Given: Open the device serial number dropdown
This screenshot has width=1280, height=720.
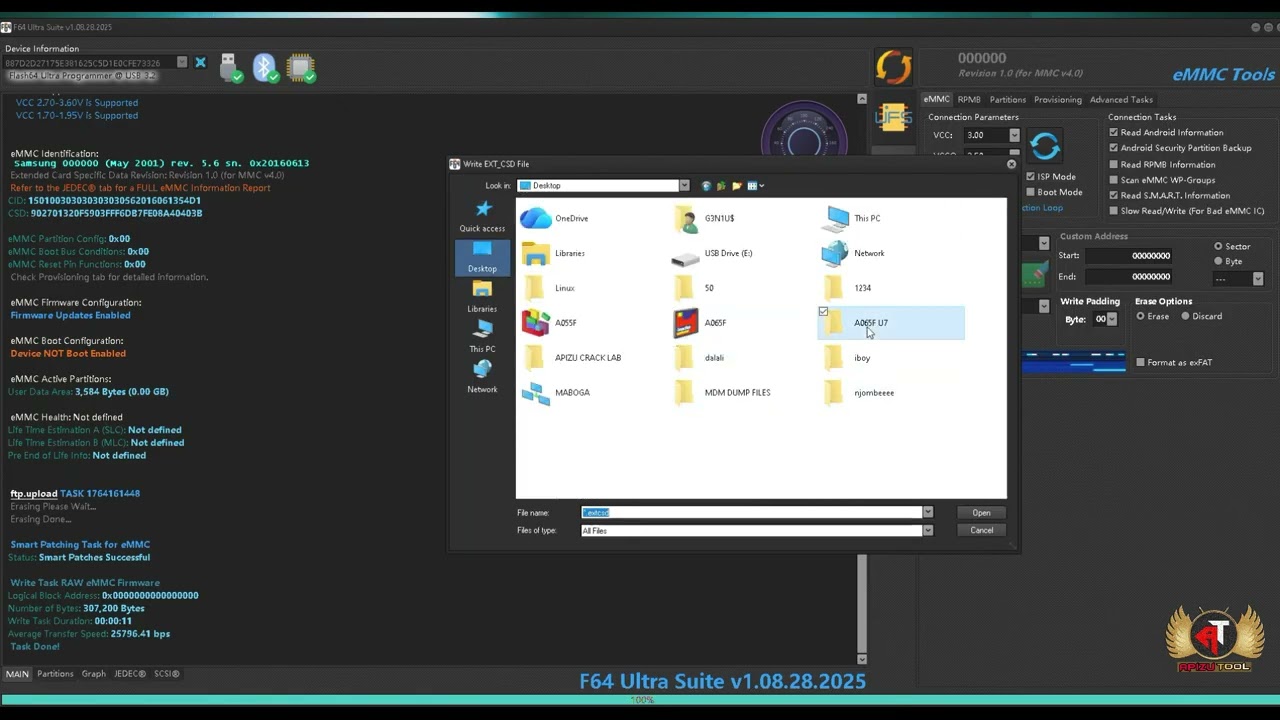Looking at the screenshot, I should (182, 62).
